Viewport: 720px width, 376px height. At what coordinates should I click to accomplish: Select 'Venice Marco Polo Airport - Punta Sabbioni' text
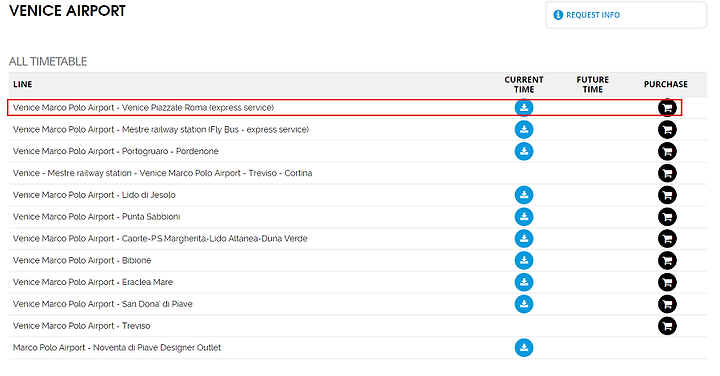[x=96, y=217]
